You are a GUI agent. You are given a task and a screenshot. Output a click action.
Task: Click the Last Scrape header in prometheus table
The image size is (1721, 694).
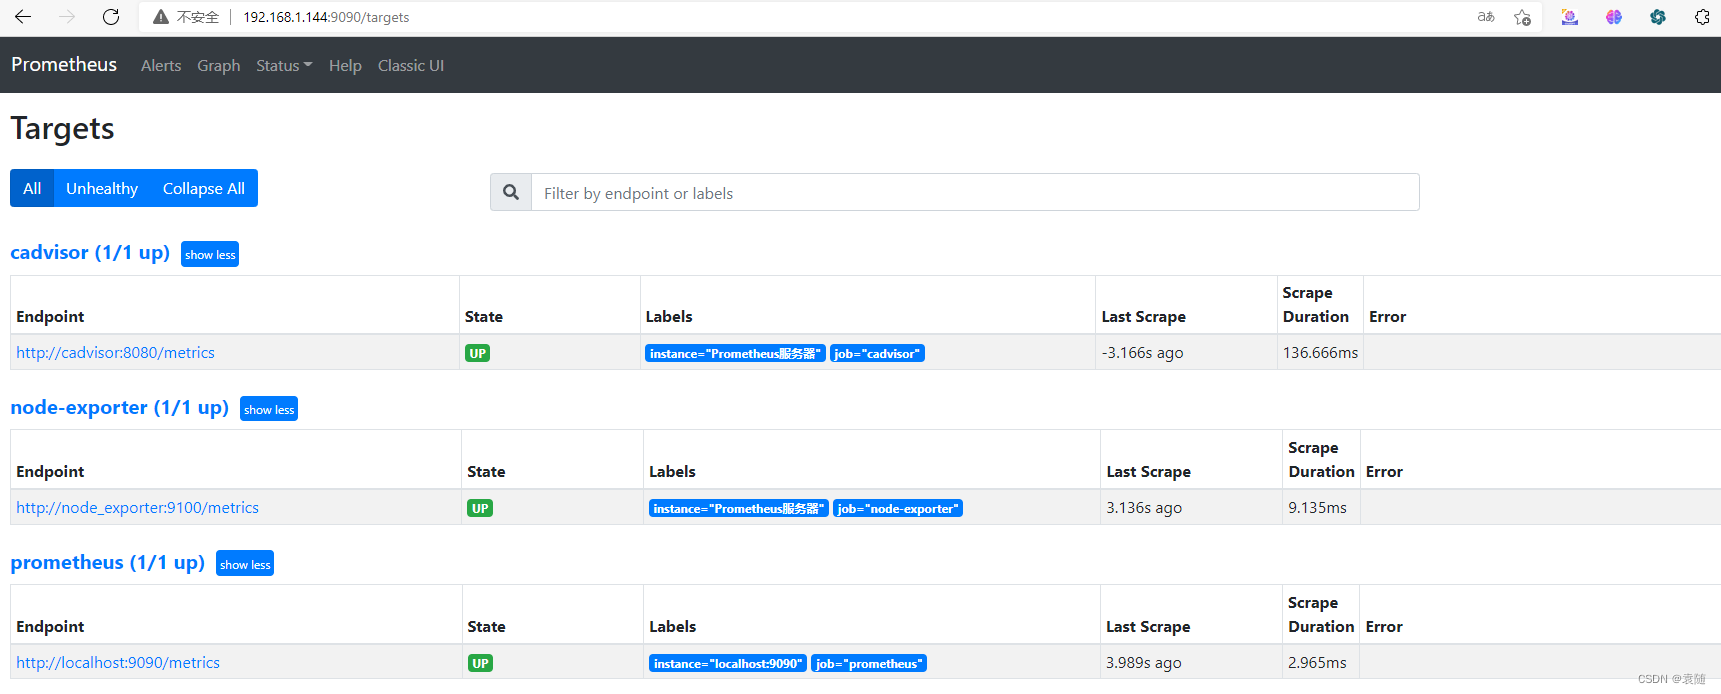click(x=1148, y=626)
